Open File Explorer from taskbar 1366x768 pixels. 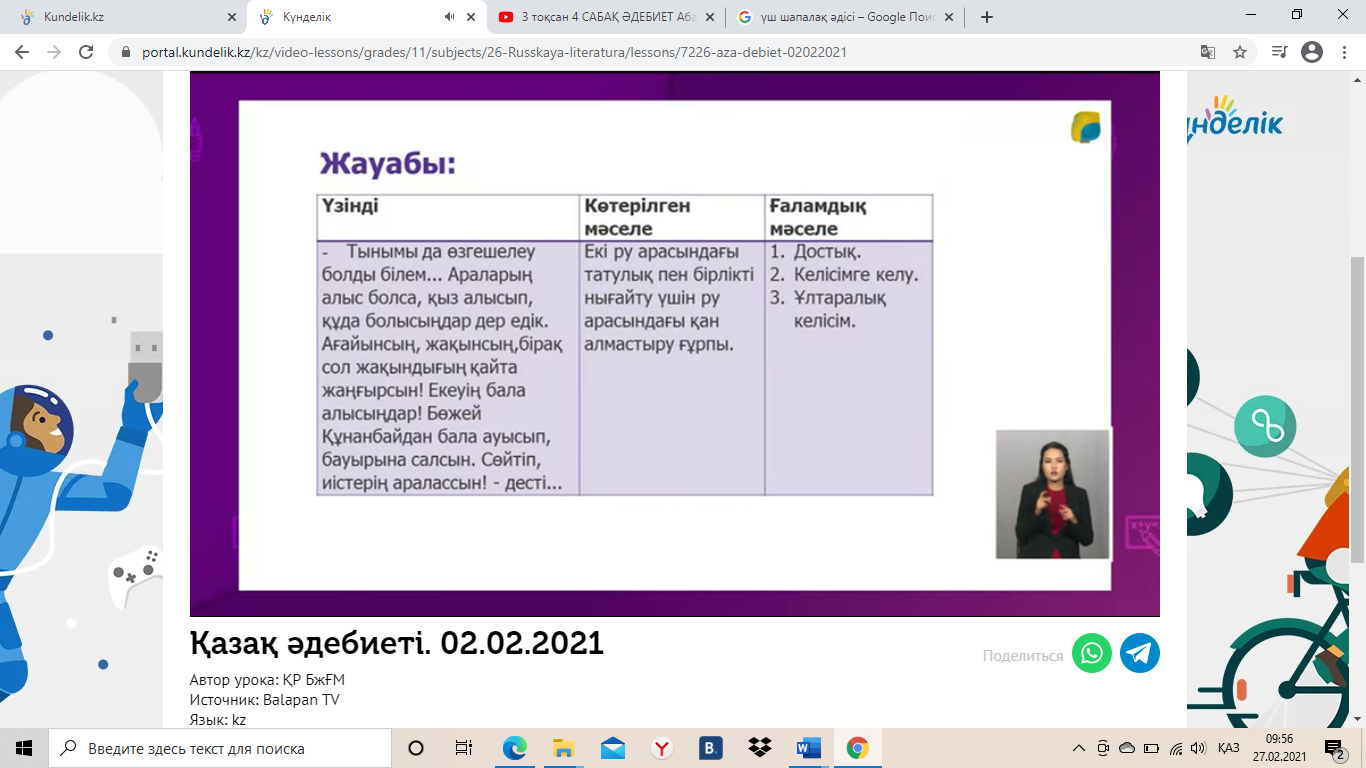click(x=563, y=748)
